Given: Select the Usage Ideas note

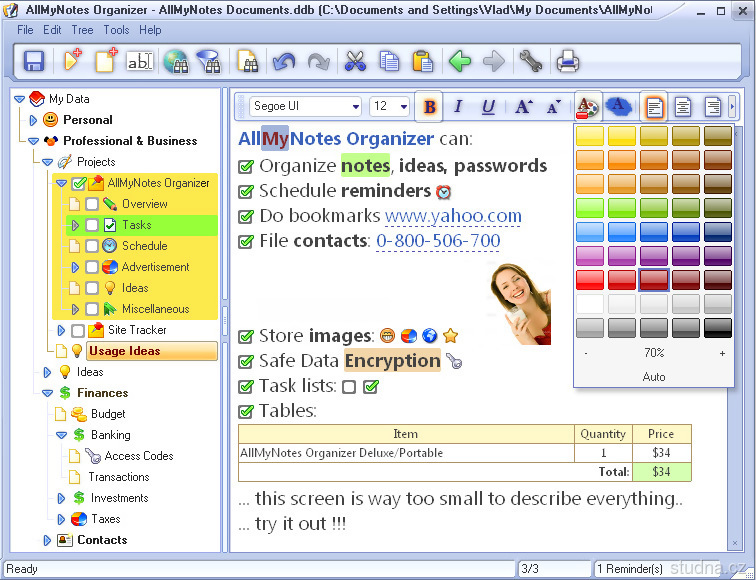Looking at the screenshot, I should [152, 351].
